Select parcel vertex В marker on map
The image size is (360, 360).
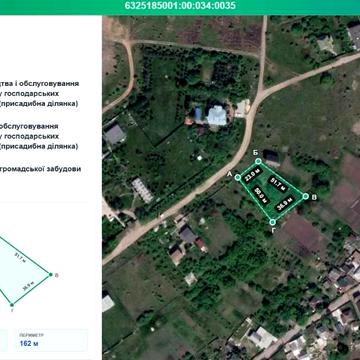click(x=306, y=196)
